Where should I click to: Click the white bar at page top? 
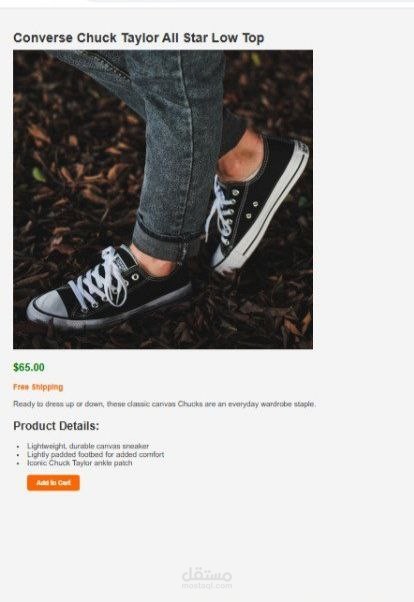(x=207, y=3)
